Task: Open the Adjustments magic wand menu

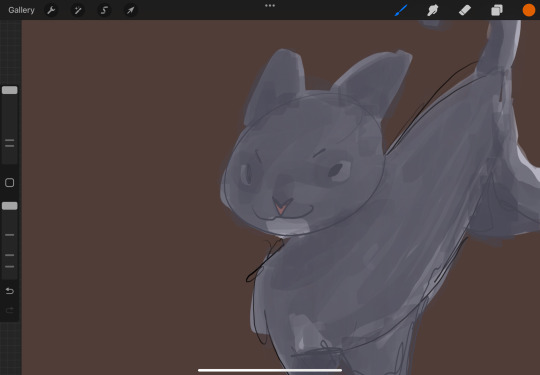Action: click(77, 10)
